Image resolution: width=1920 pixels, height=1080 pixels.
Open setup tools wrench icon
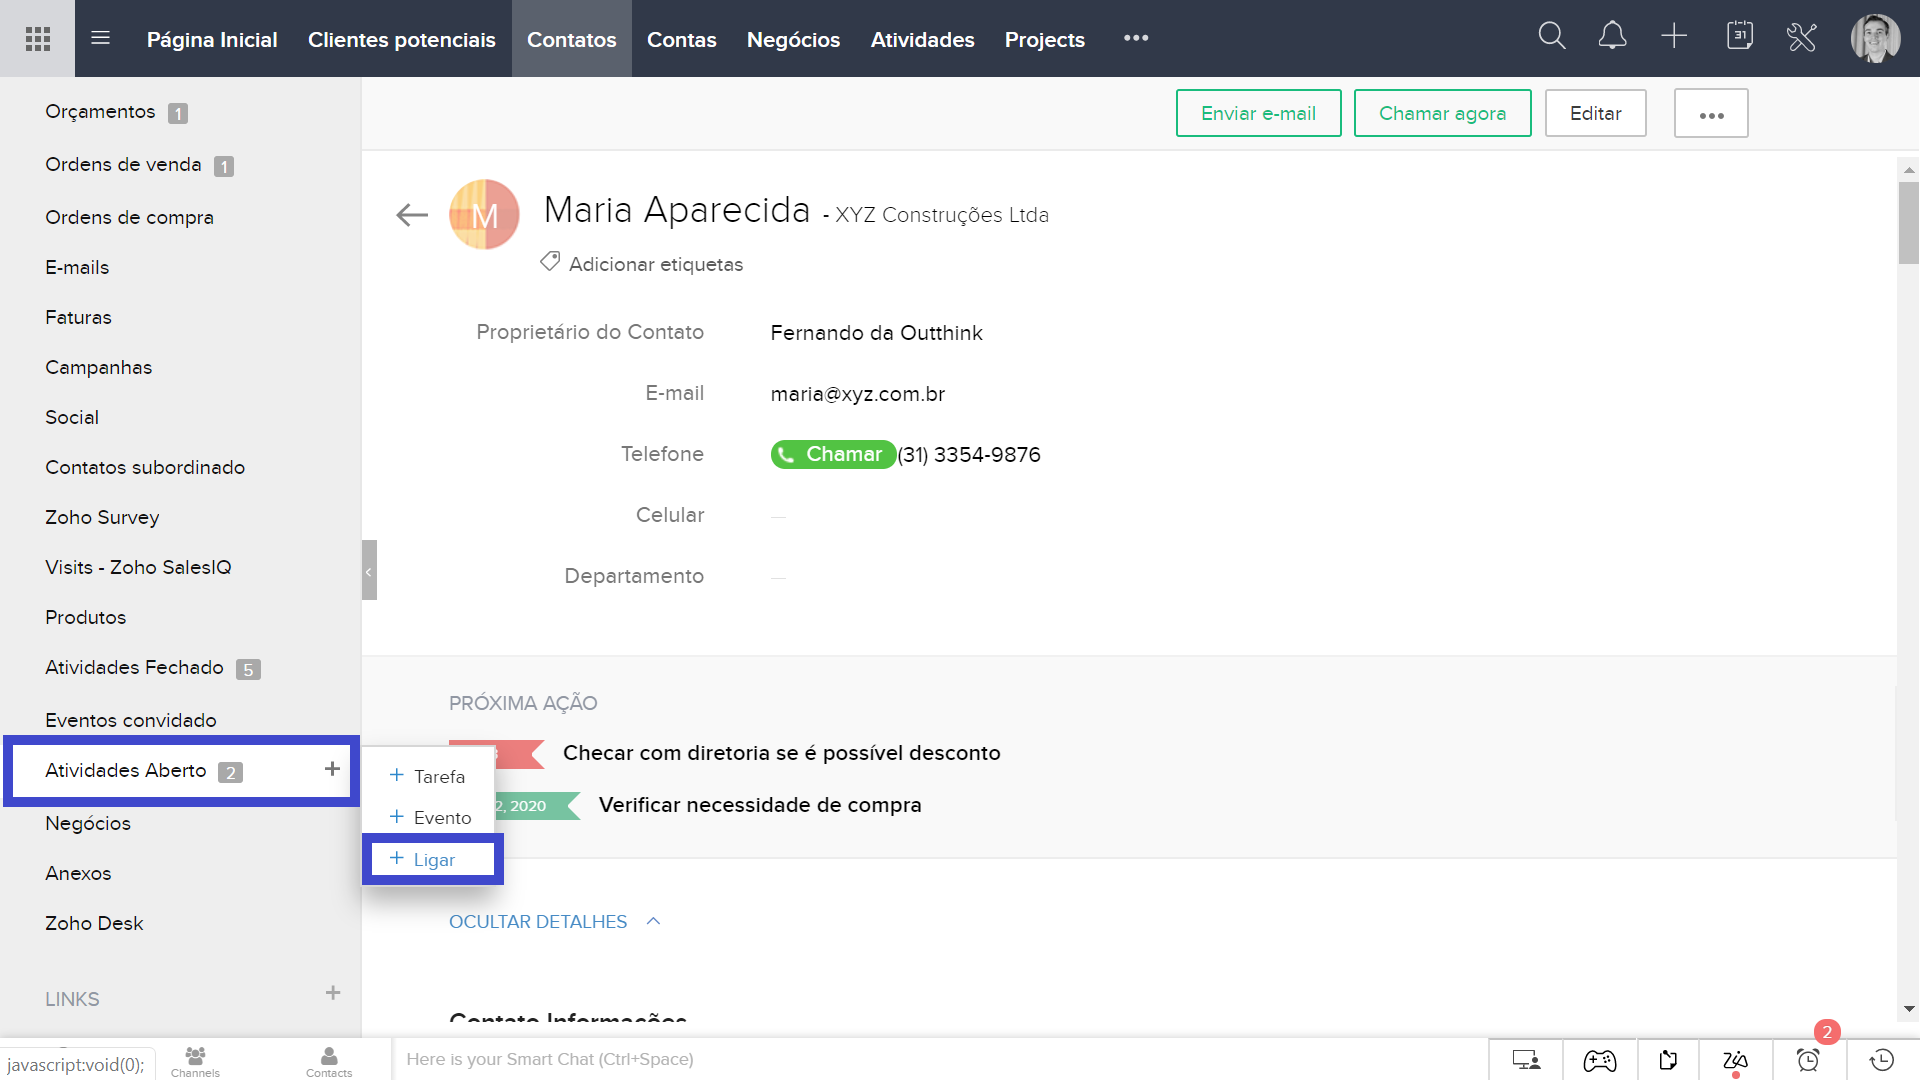1801,38
